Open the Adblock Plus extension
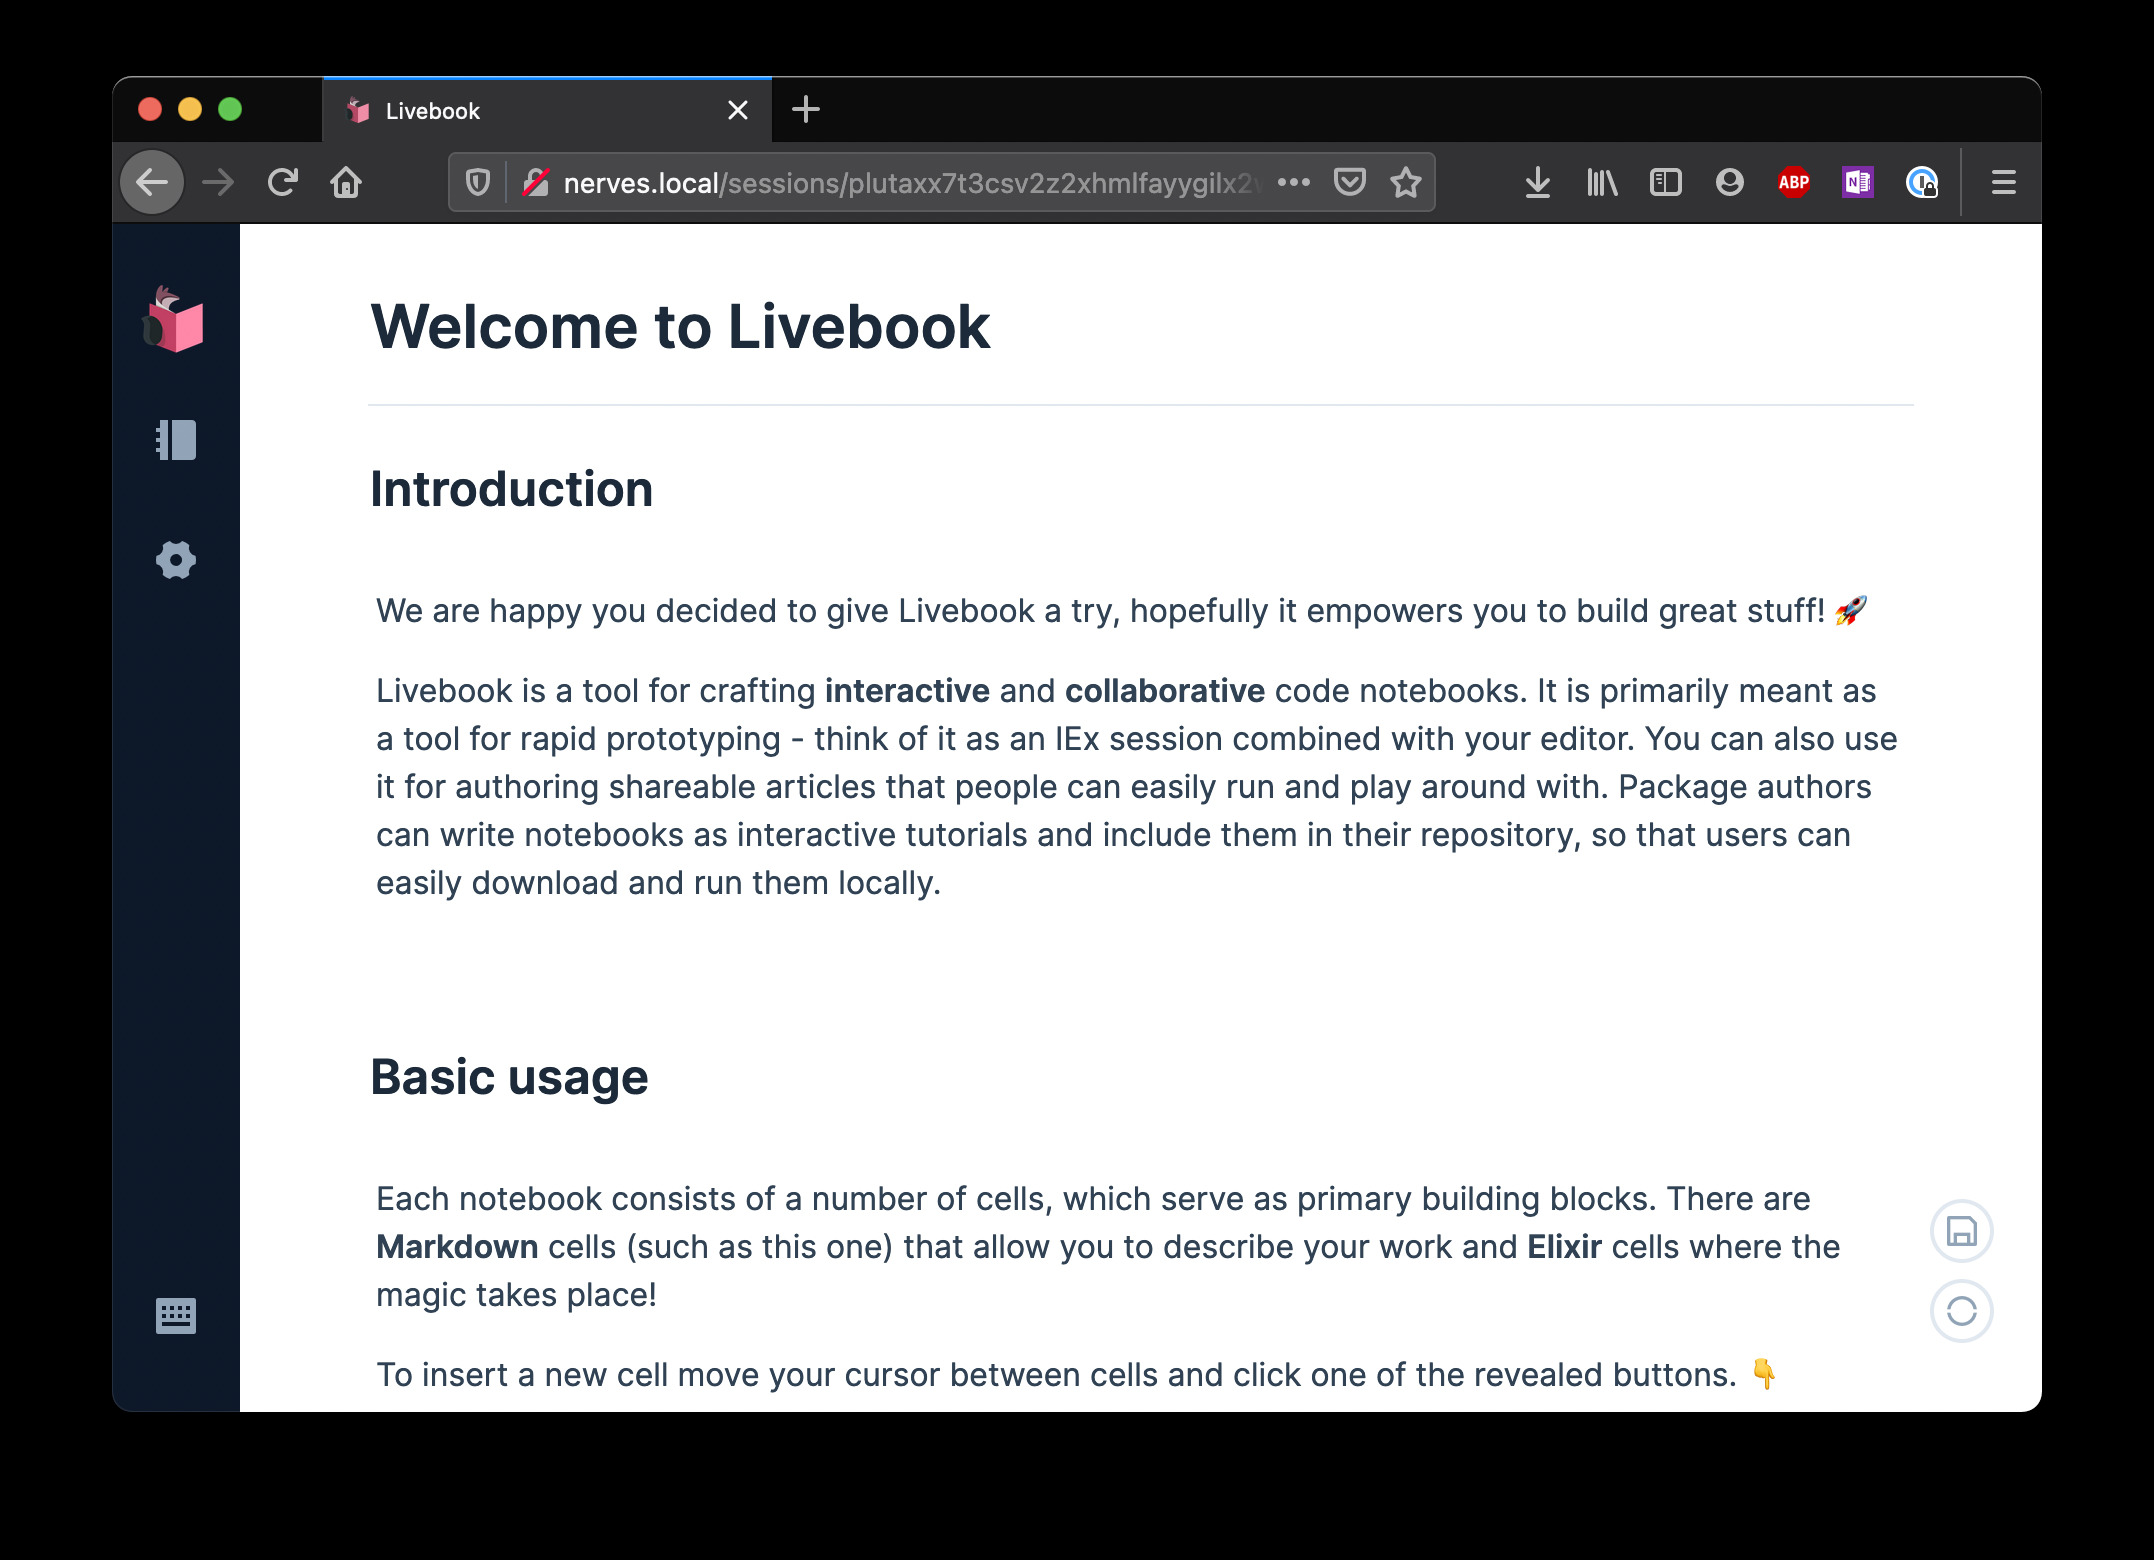 coord(1793,182)
